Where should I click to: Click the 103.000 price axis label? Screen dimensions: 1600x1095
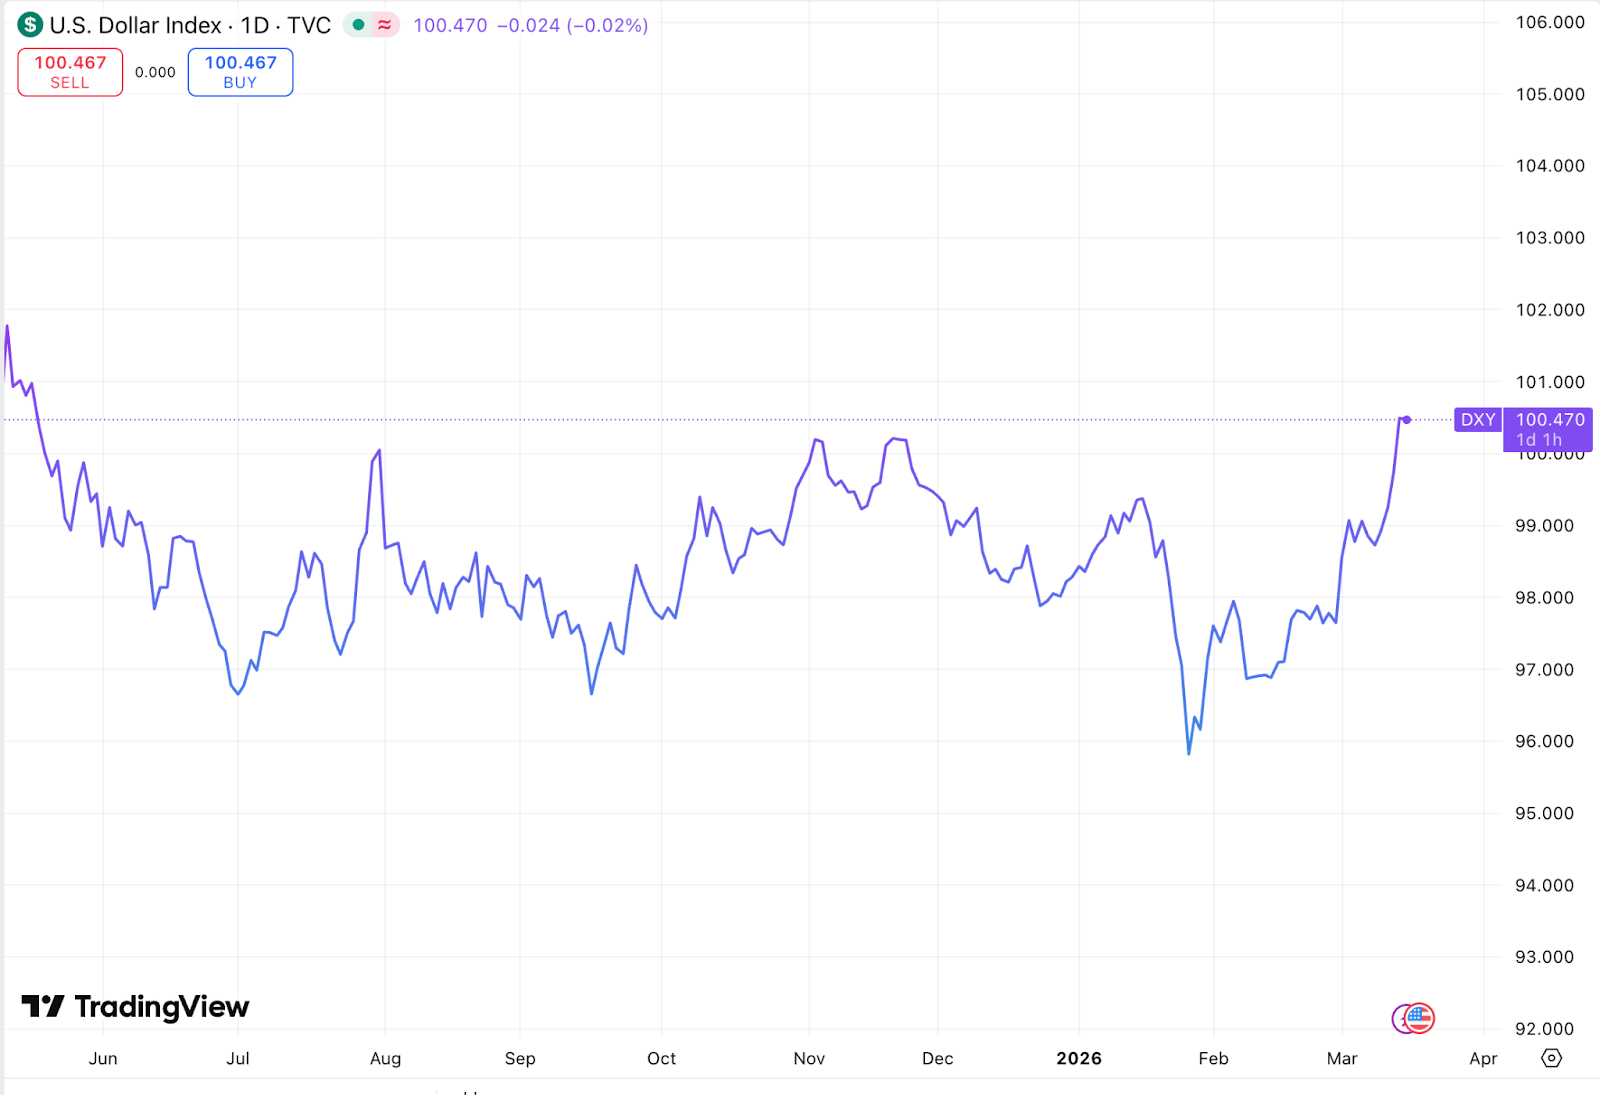pyautogui.click(x=1550, y=237)
